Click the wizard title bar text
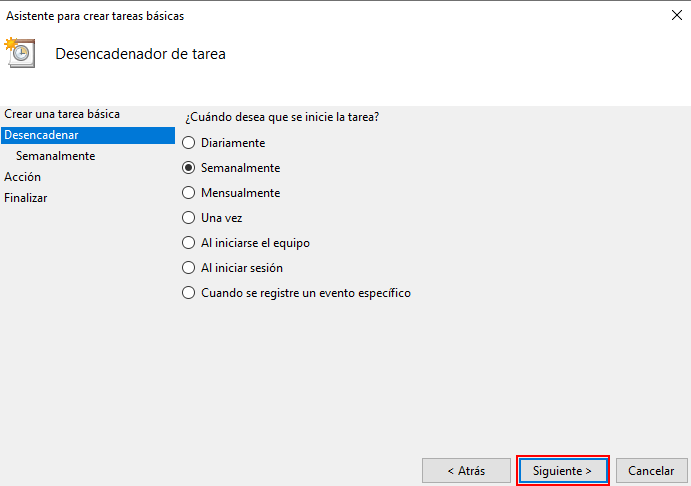Image resolution: width=691 pixels, height=486 pixels. (x=95, y=16)
